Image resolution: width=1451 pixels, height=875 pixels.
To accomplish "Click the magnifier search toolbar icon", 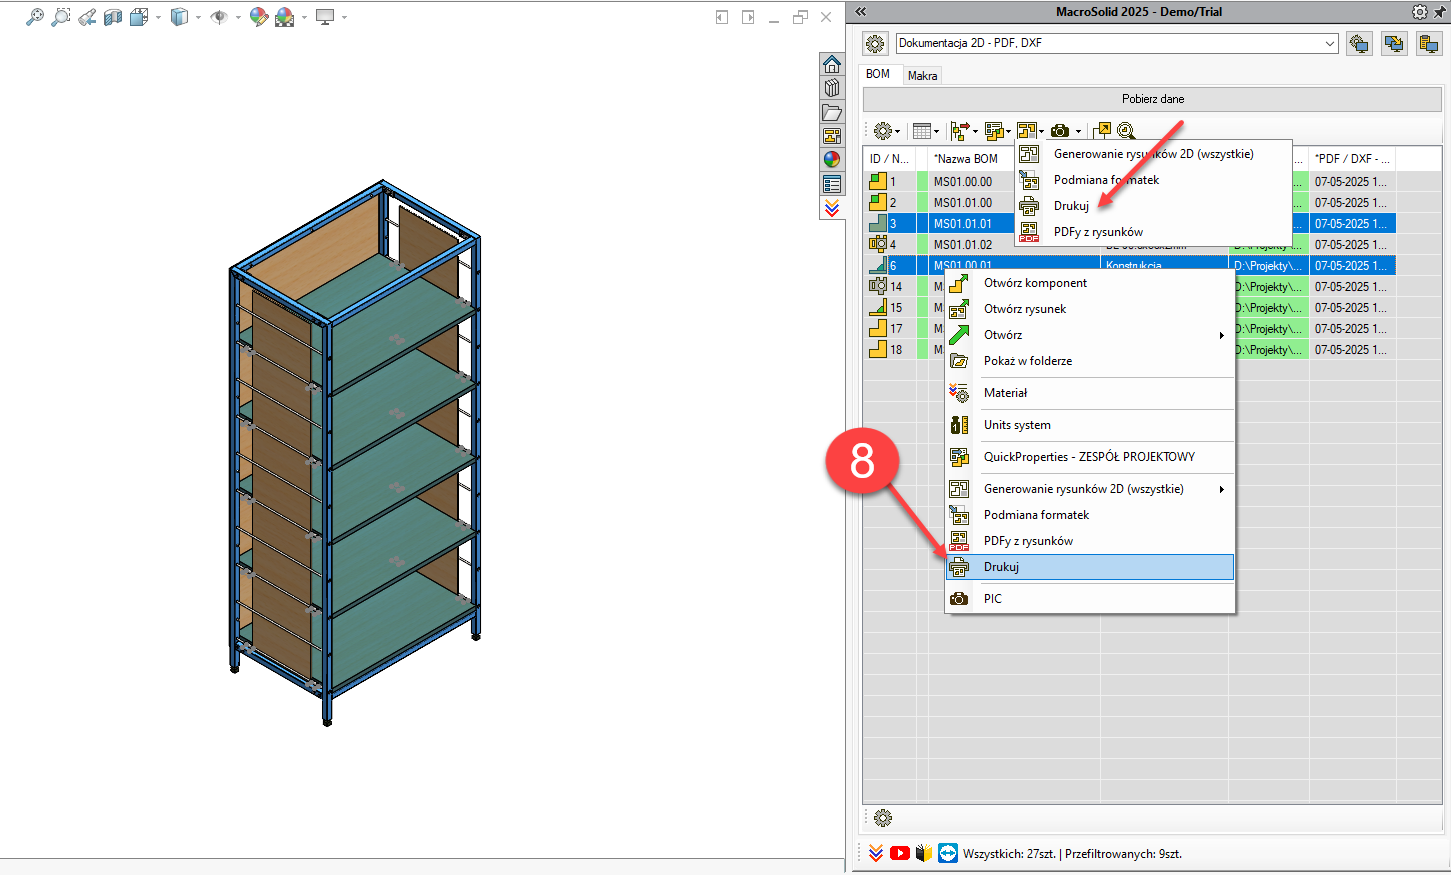I will pos(1126,131).
